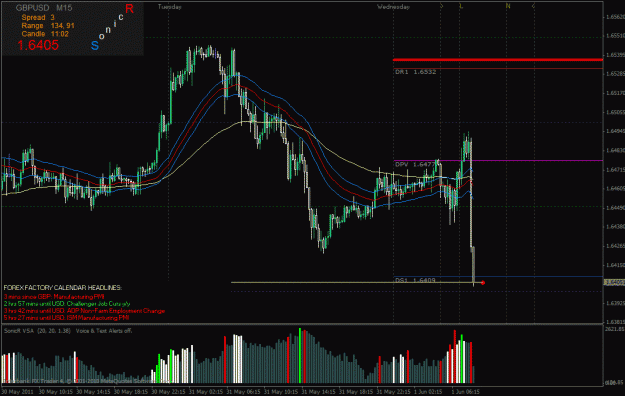Select the purple DPV pivot line
The image size is (625, 396).
point(498,161)
